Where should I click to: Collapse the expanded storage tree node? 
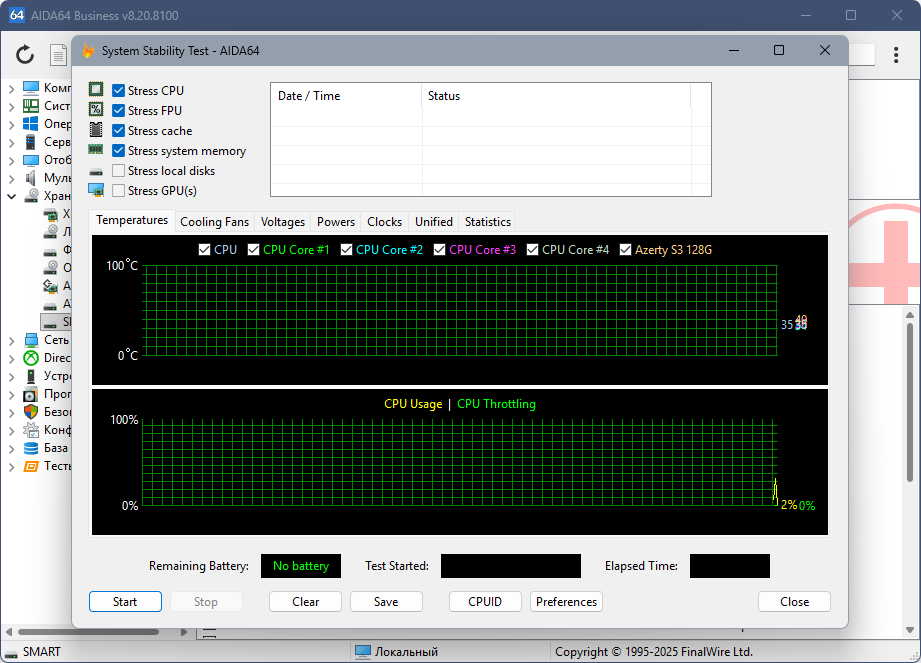click(x=11, y=196)
